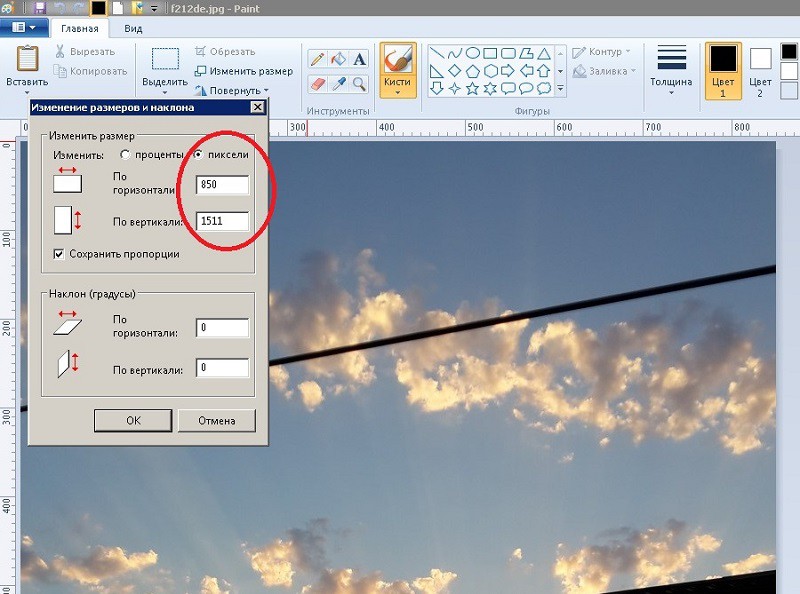Switch to the Вид tab
The image size is (800, 594).
[133, 29]
